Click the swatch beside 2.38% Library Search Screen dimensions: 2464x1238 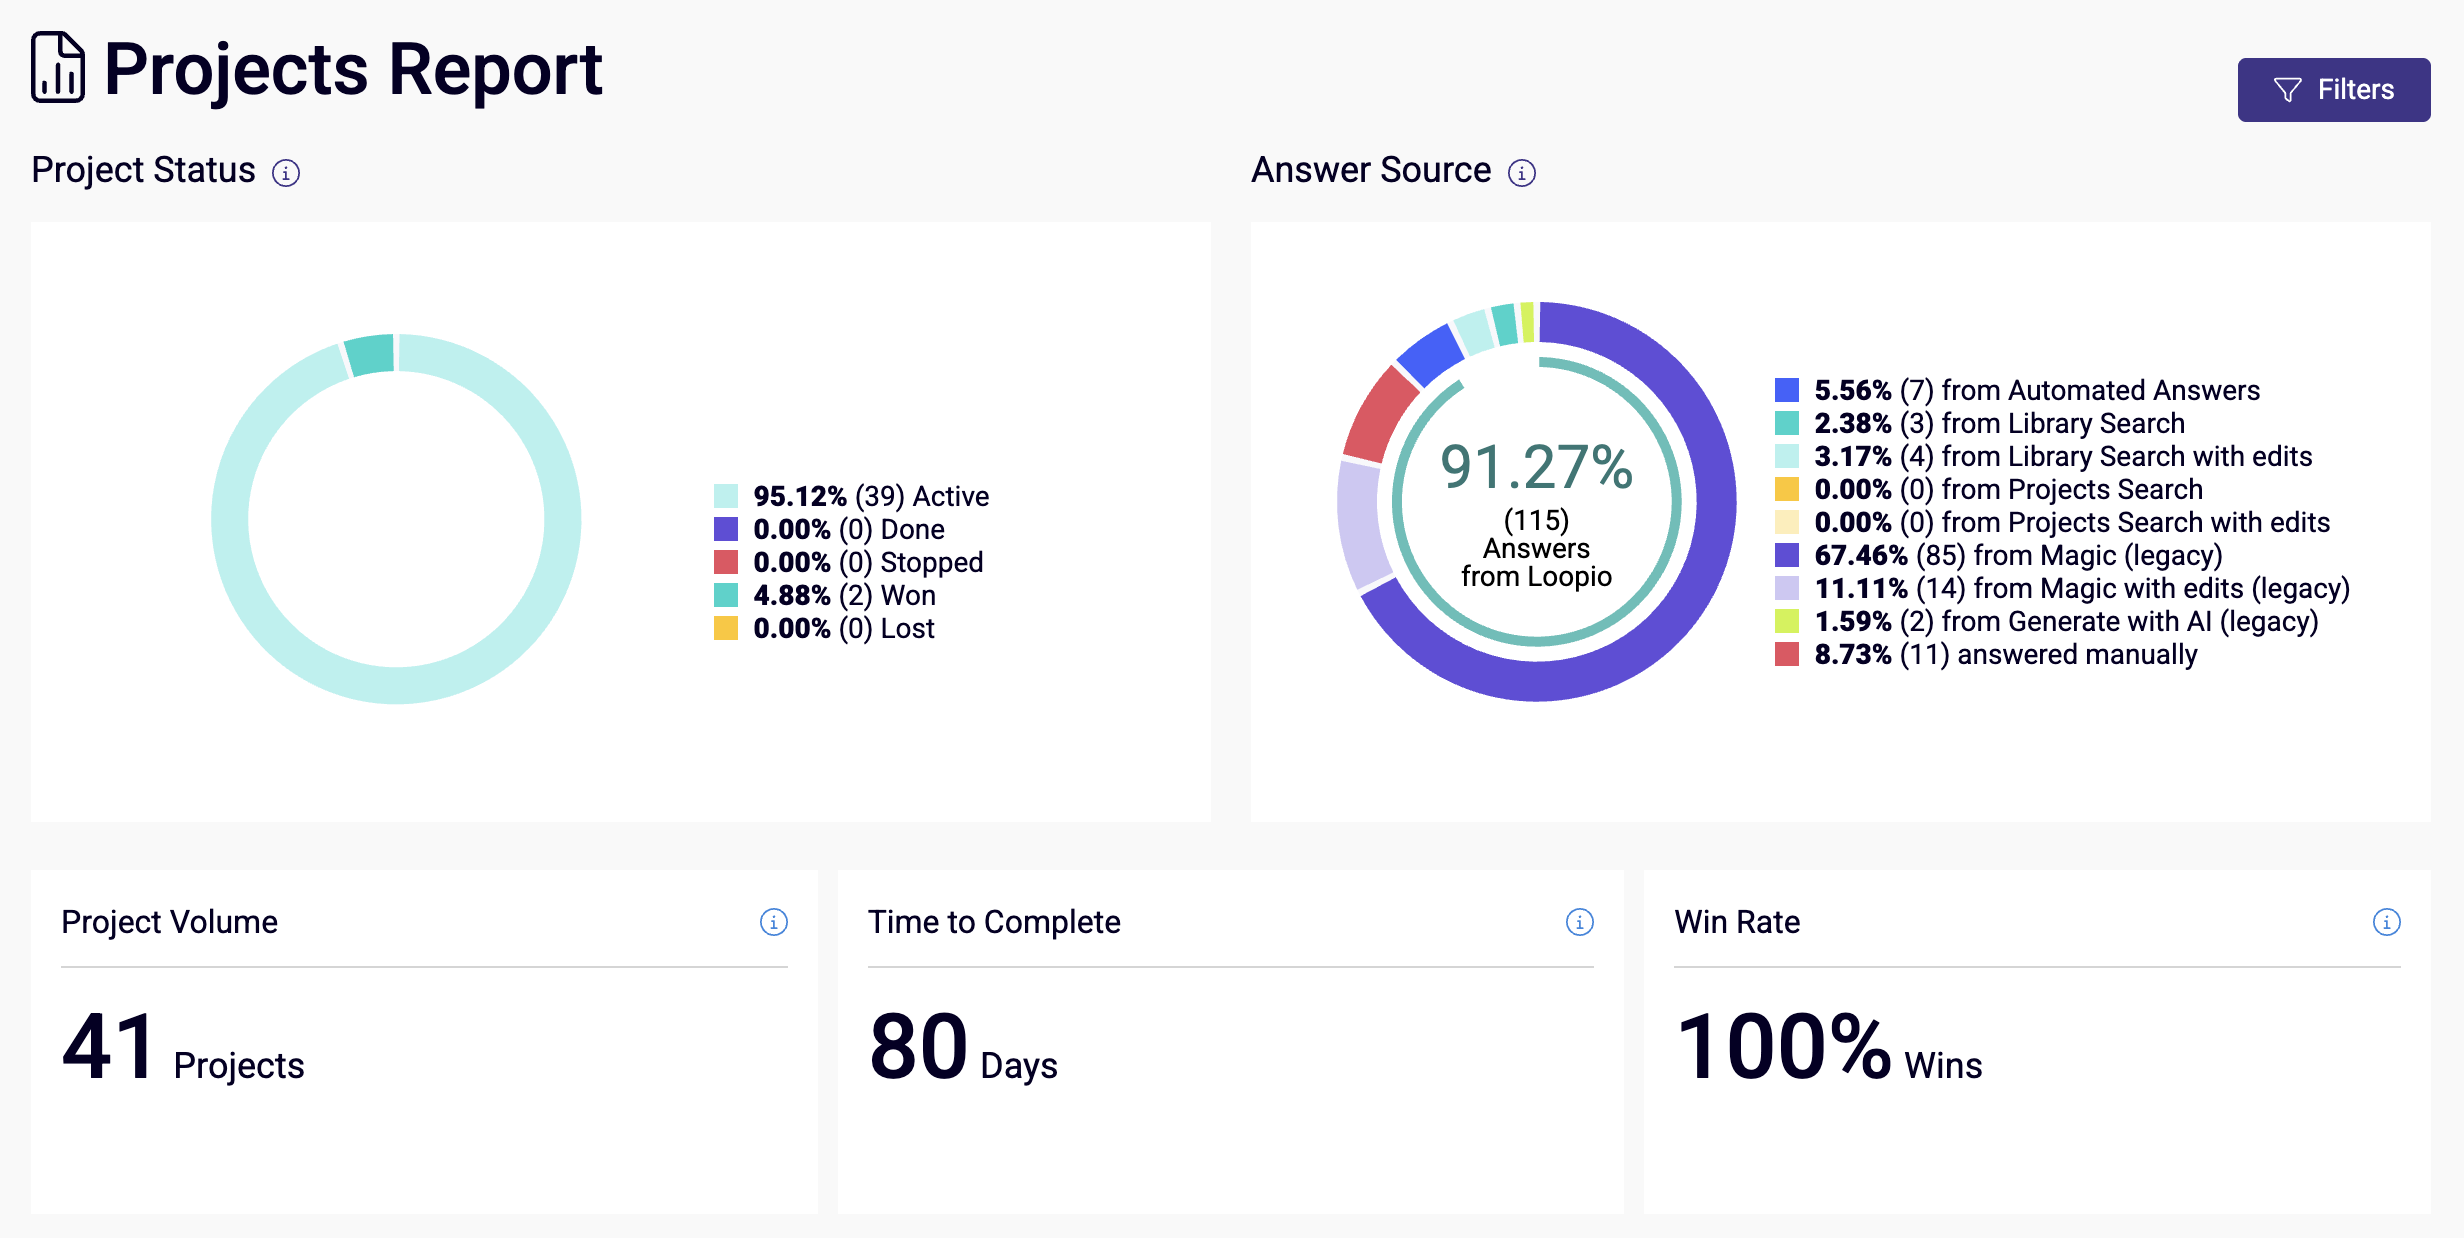1787,423
